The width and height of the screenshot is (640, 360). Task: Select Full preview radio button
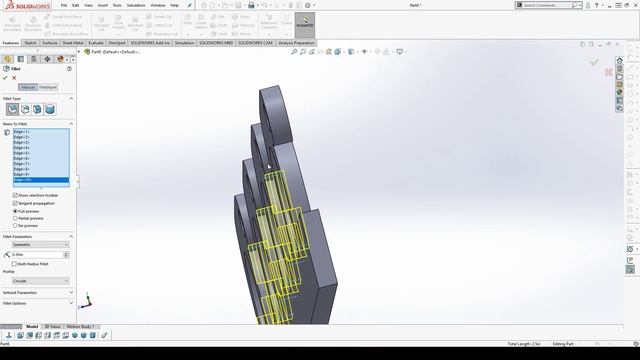(15, 211)
